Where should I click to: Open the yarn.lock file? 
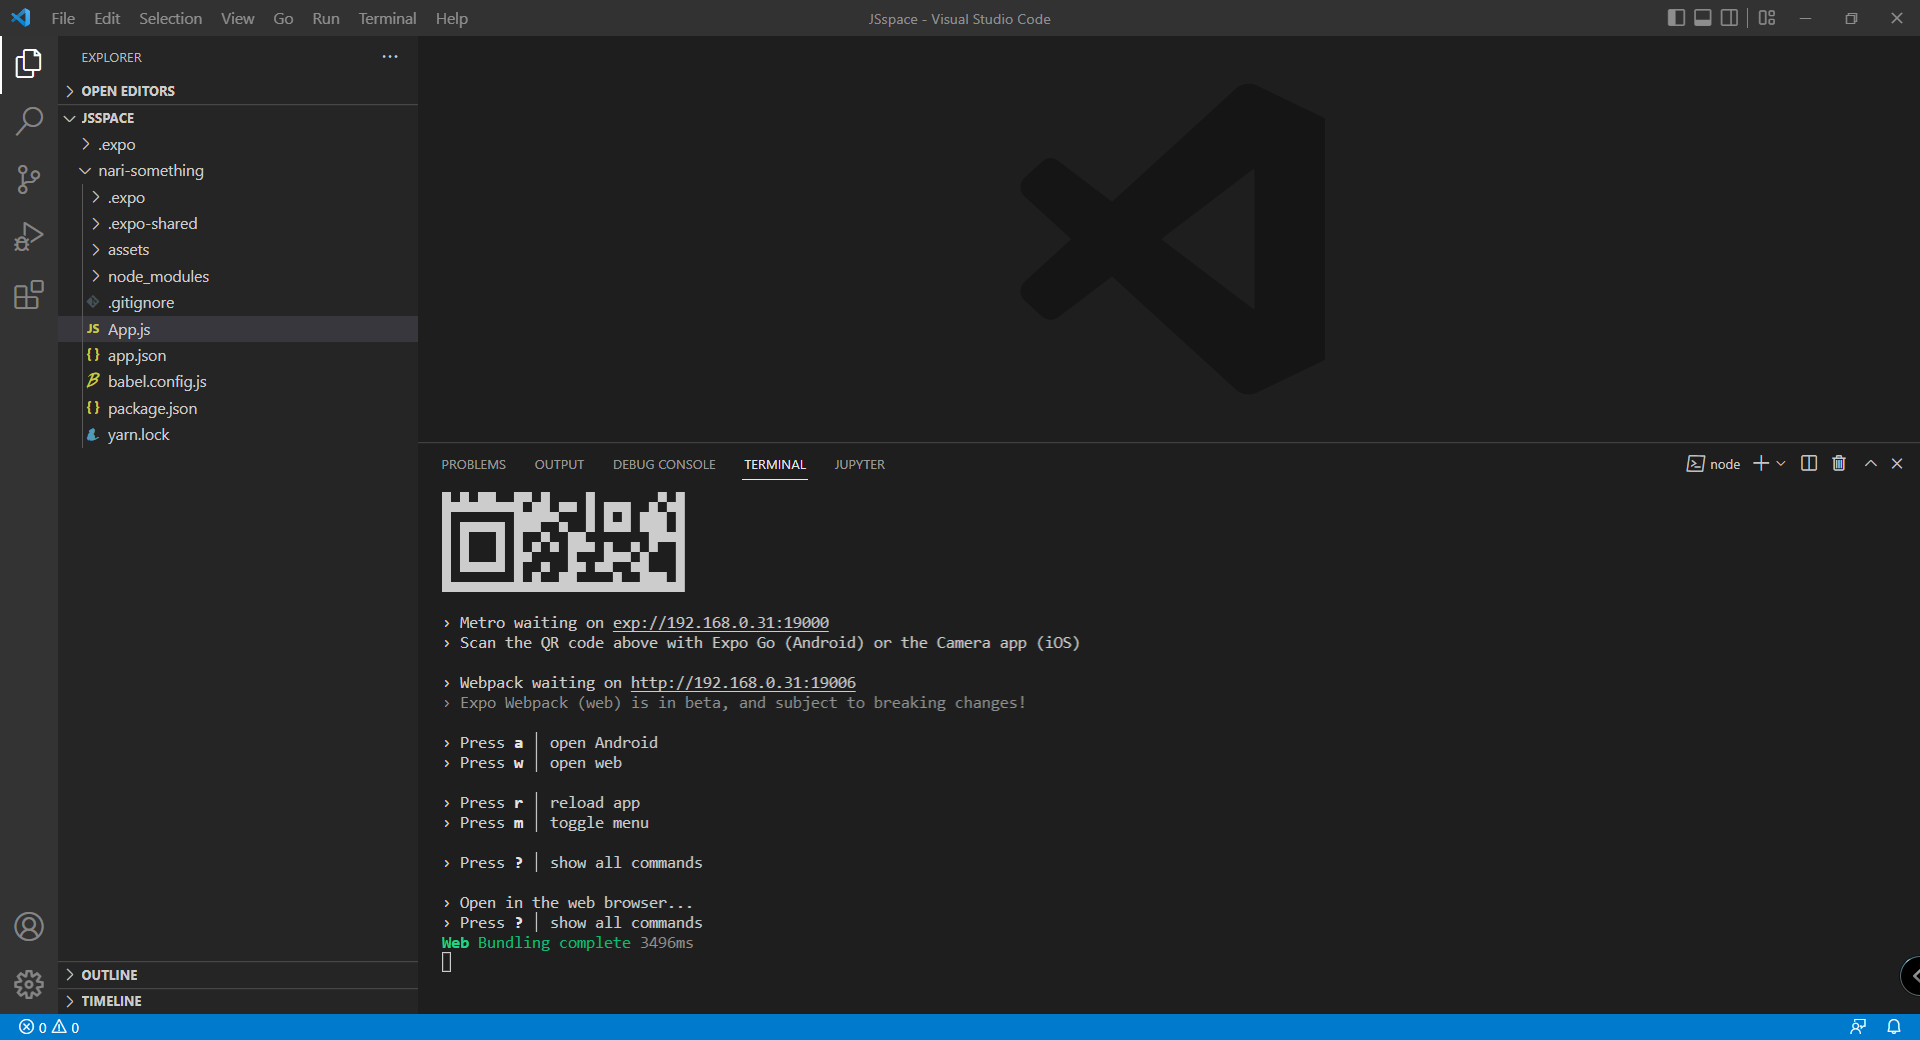click(238, 434)
